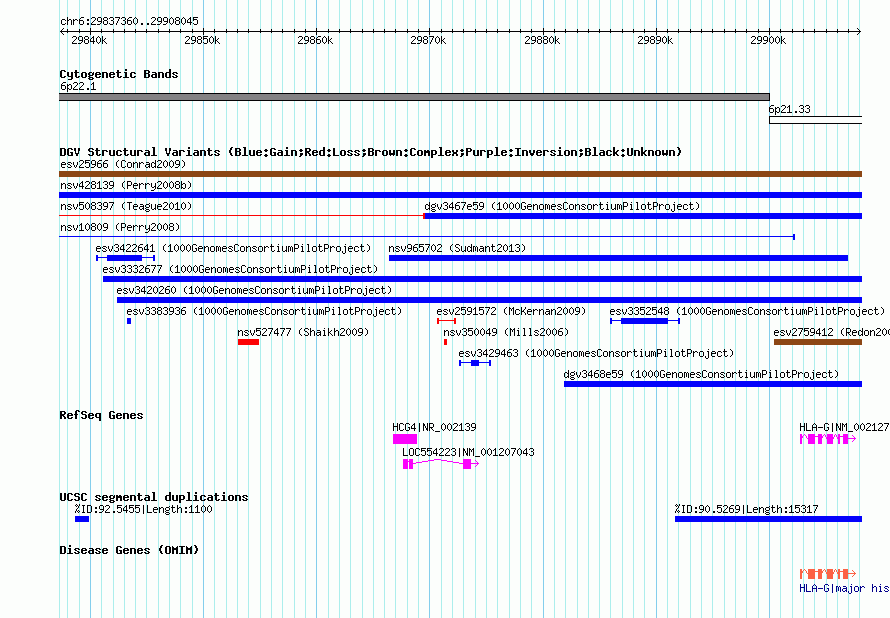Click the blue nsv428139 gain bar
The width and height of the screenshot is (890, 618).
tap(460, 195)
